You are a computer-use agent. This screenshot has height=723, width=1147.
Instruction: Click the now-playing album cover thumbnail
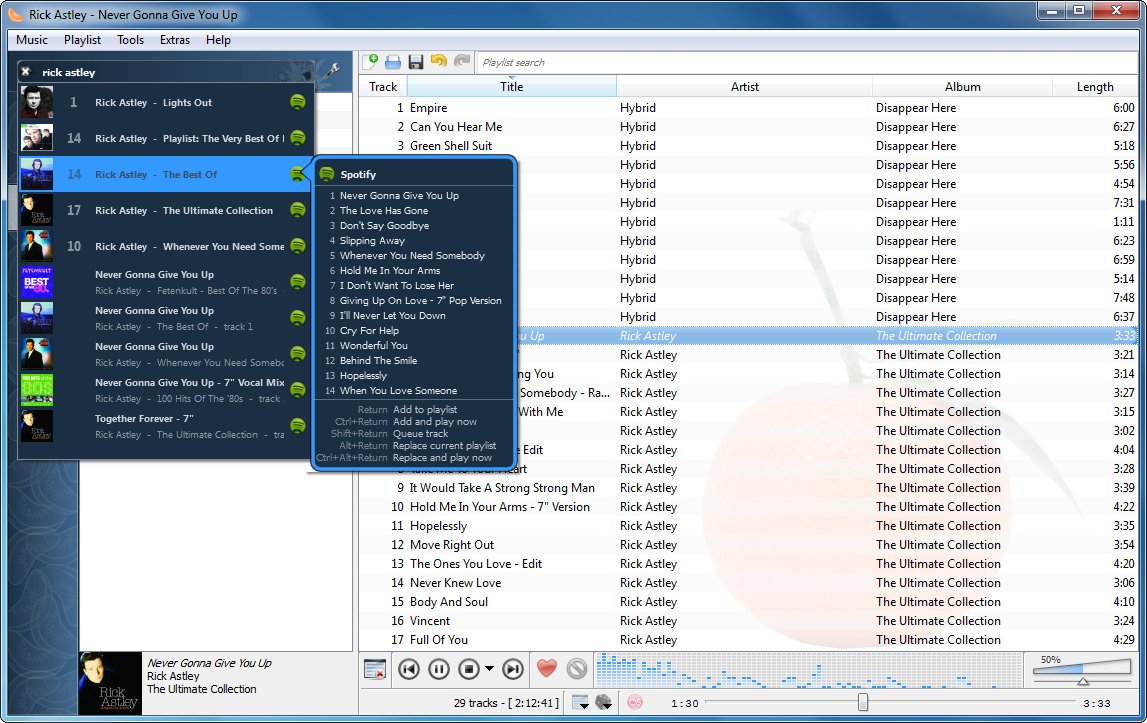pyautogui.click(x=110, y=683)
